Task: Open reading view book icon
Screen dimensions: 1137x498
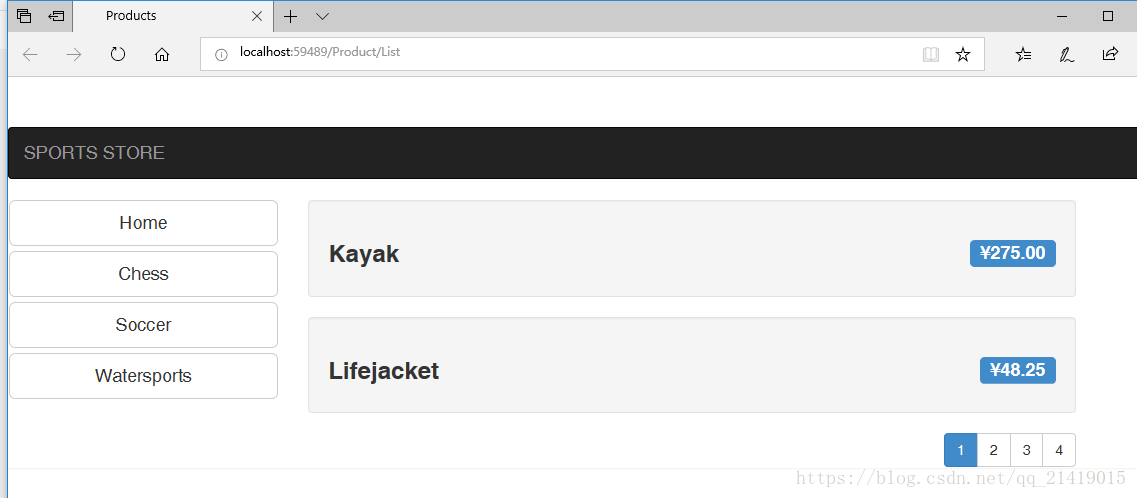Action: 931,54
